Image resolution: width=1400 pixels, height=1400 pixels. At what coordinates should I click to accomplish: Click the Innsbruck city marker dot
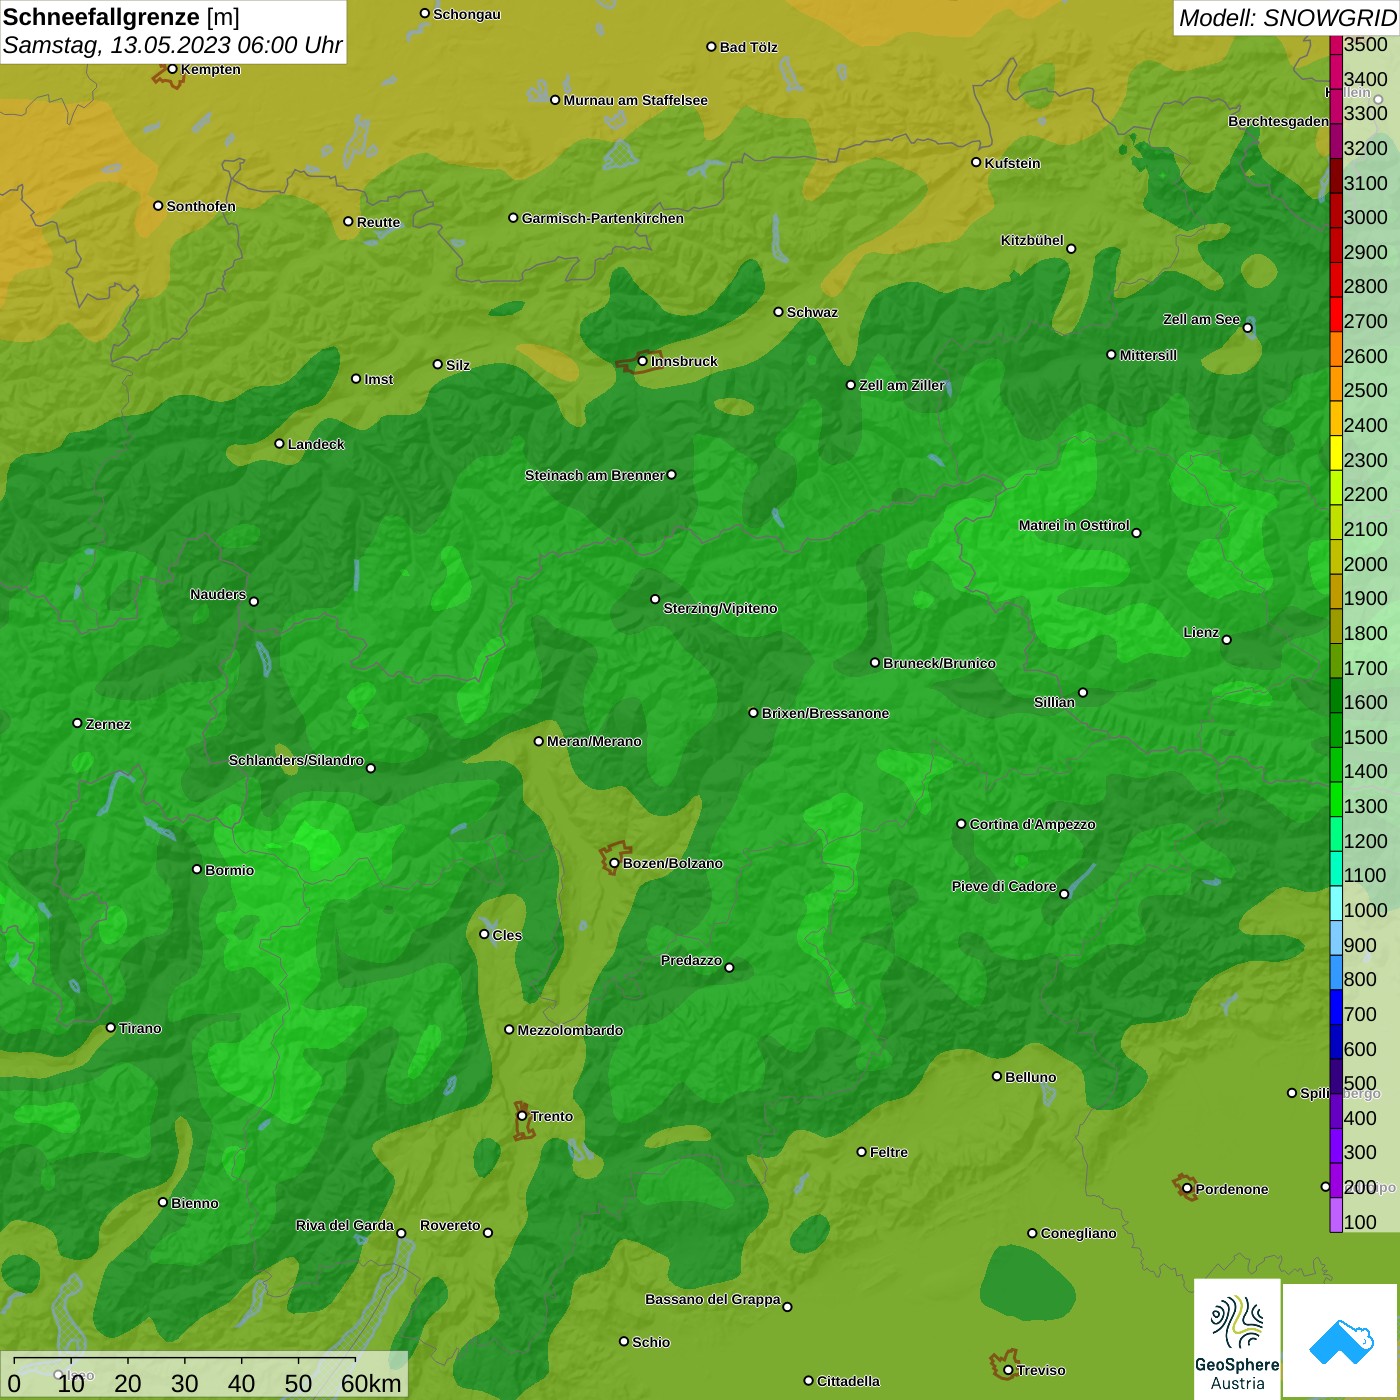(x=643, y=361)
